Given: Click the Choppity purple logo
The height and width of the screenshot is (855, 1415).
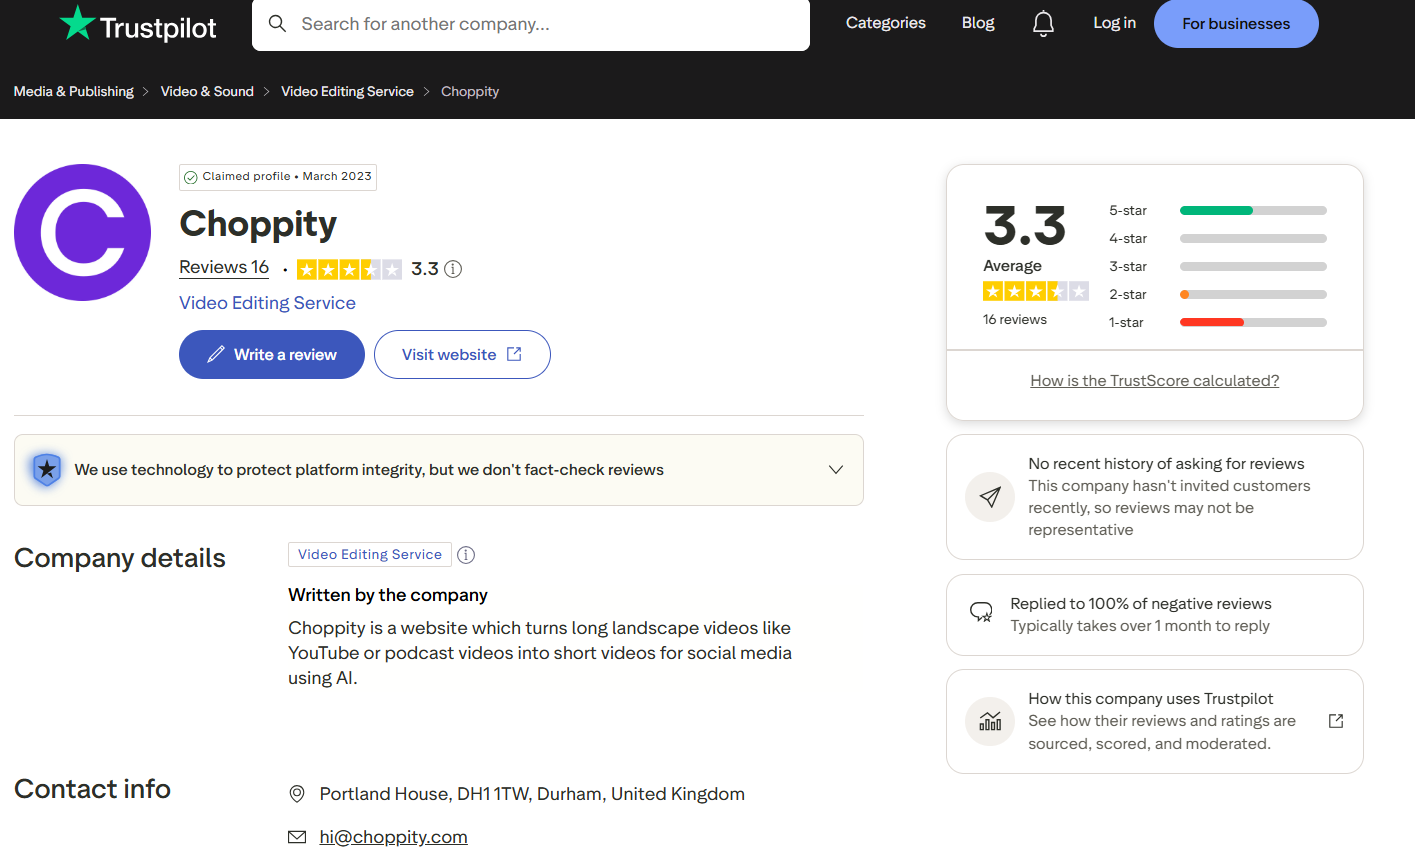Looking at the screenshot, I should [82, 232].
